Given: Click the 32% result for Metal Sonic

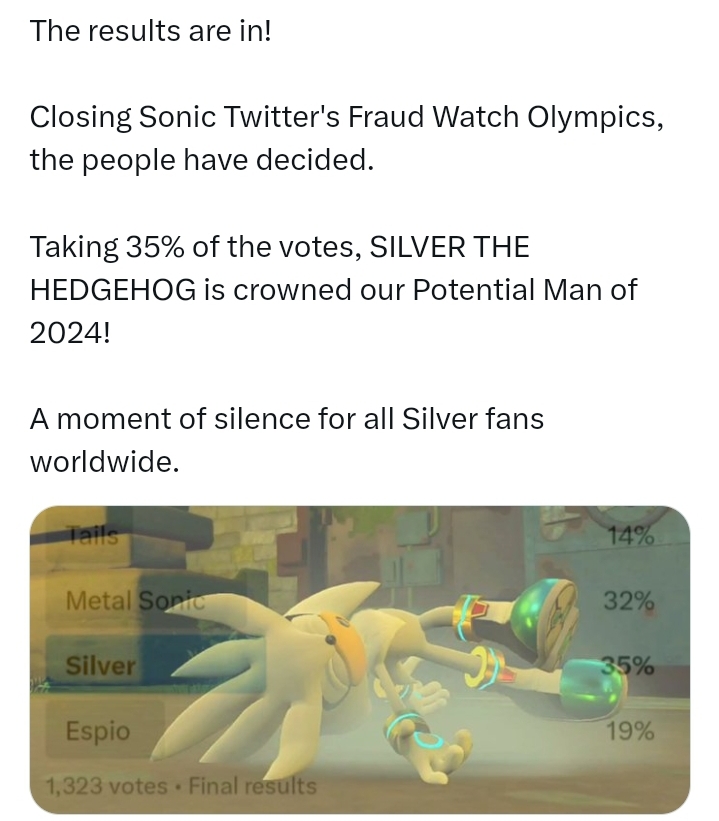Looking at the screenshot, I should (628, 601).
